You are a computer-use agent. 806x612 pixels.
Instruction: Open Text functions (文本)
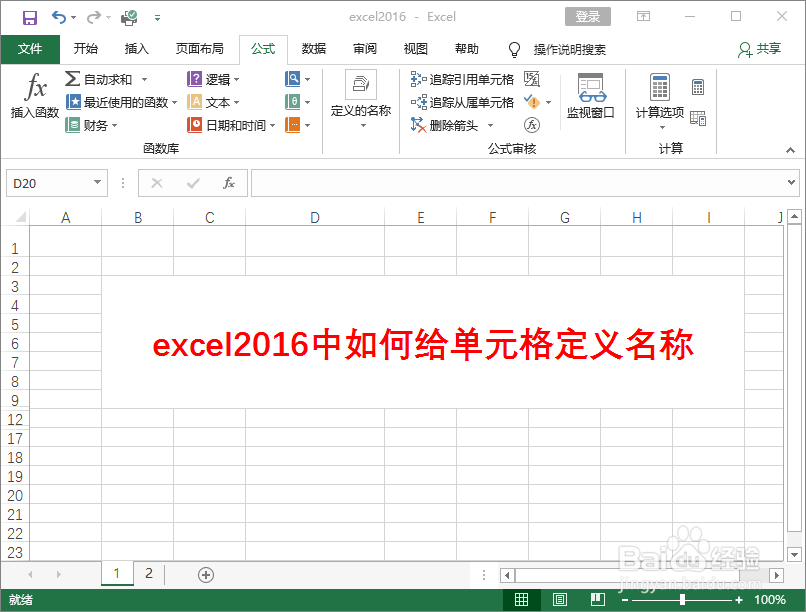click(213, 102)
